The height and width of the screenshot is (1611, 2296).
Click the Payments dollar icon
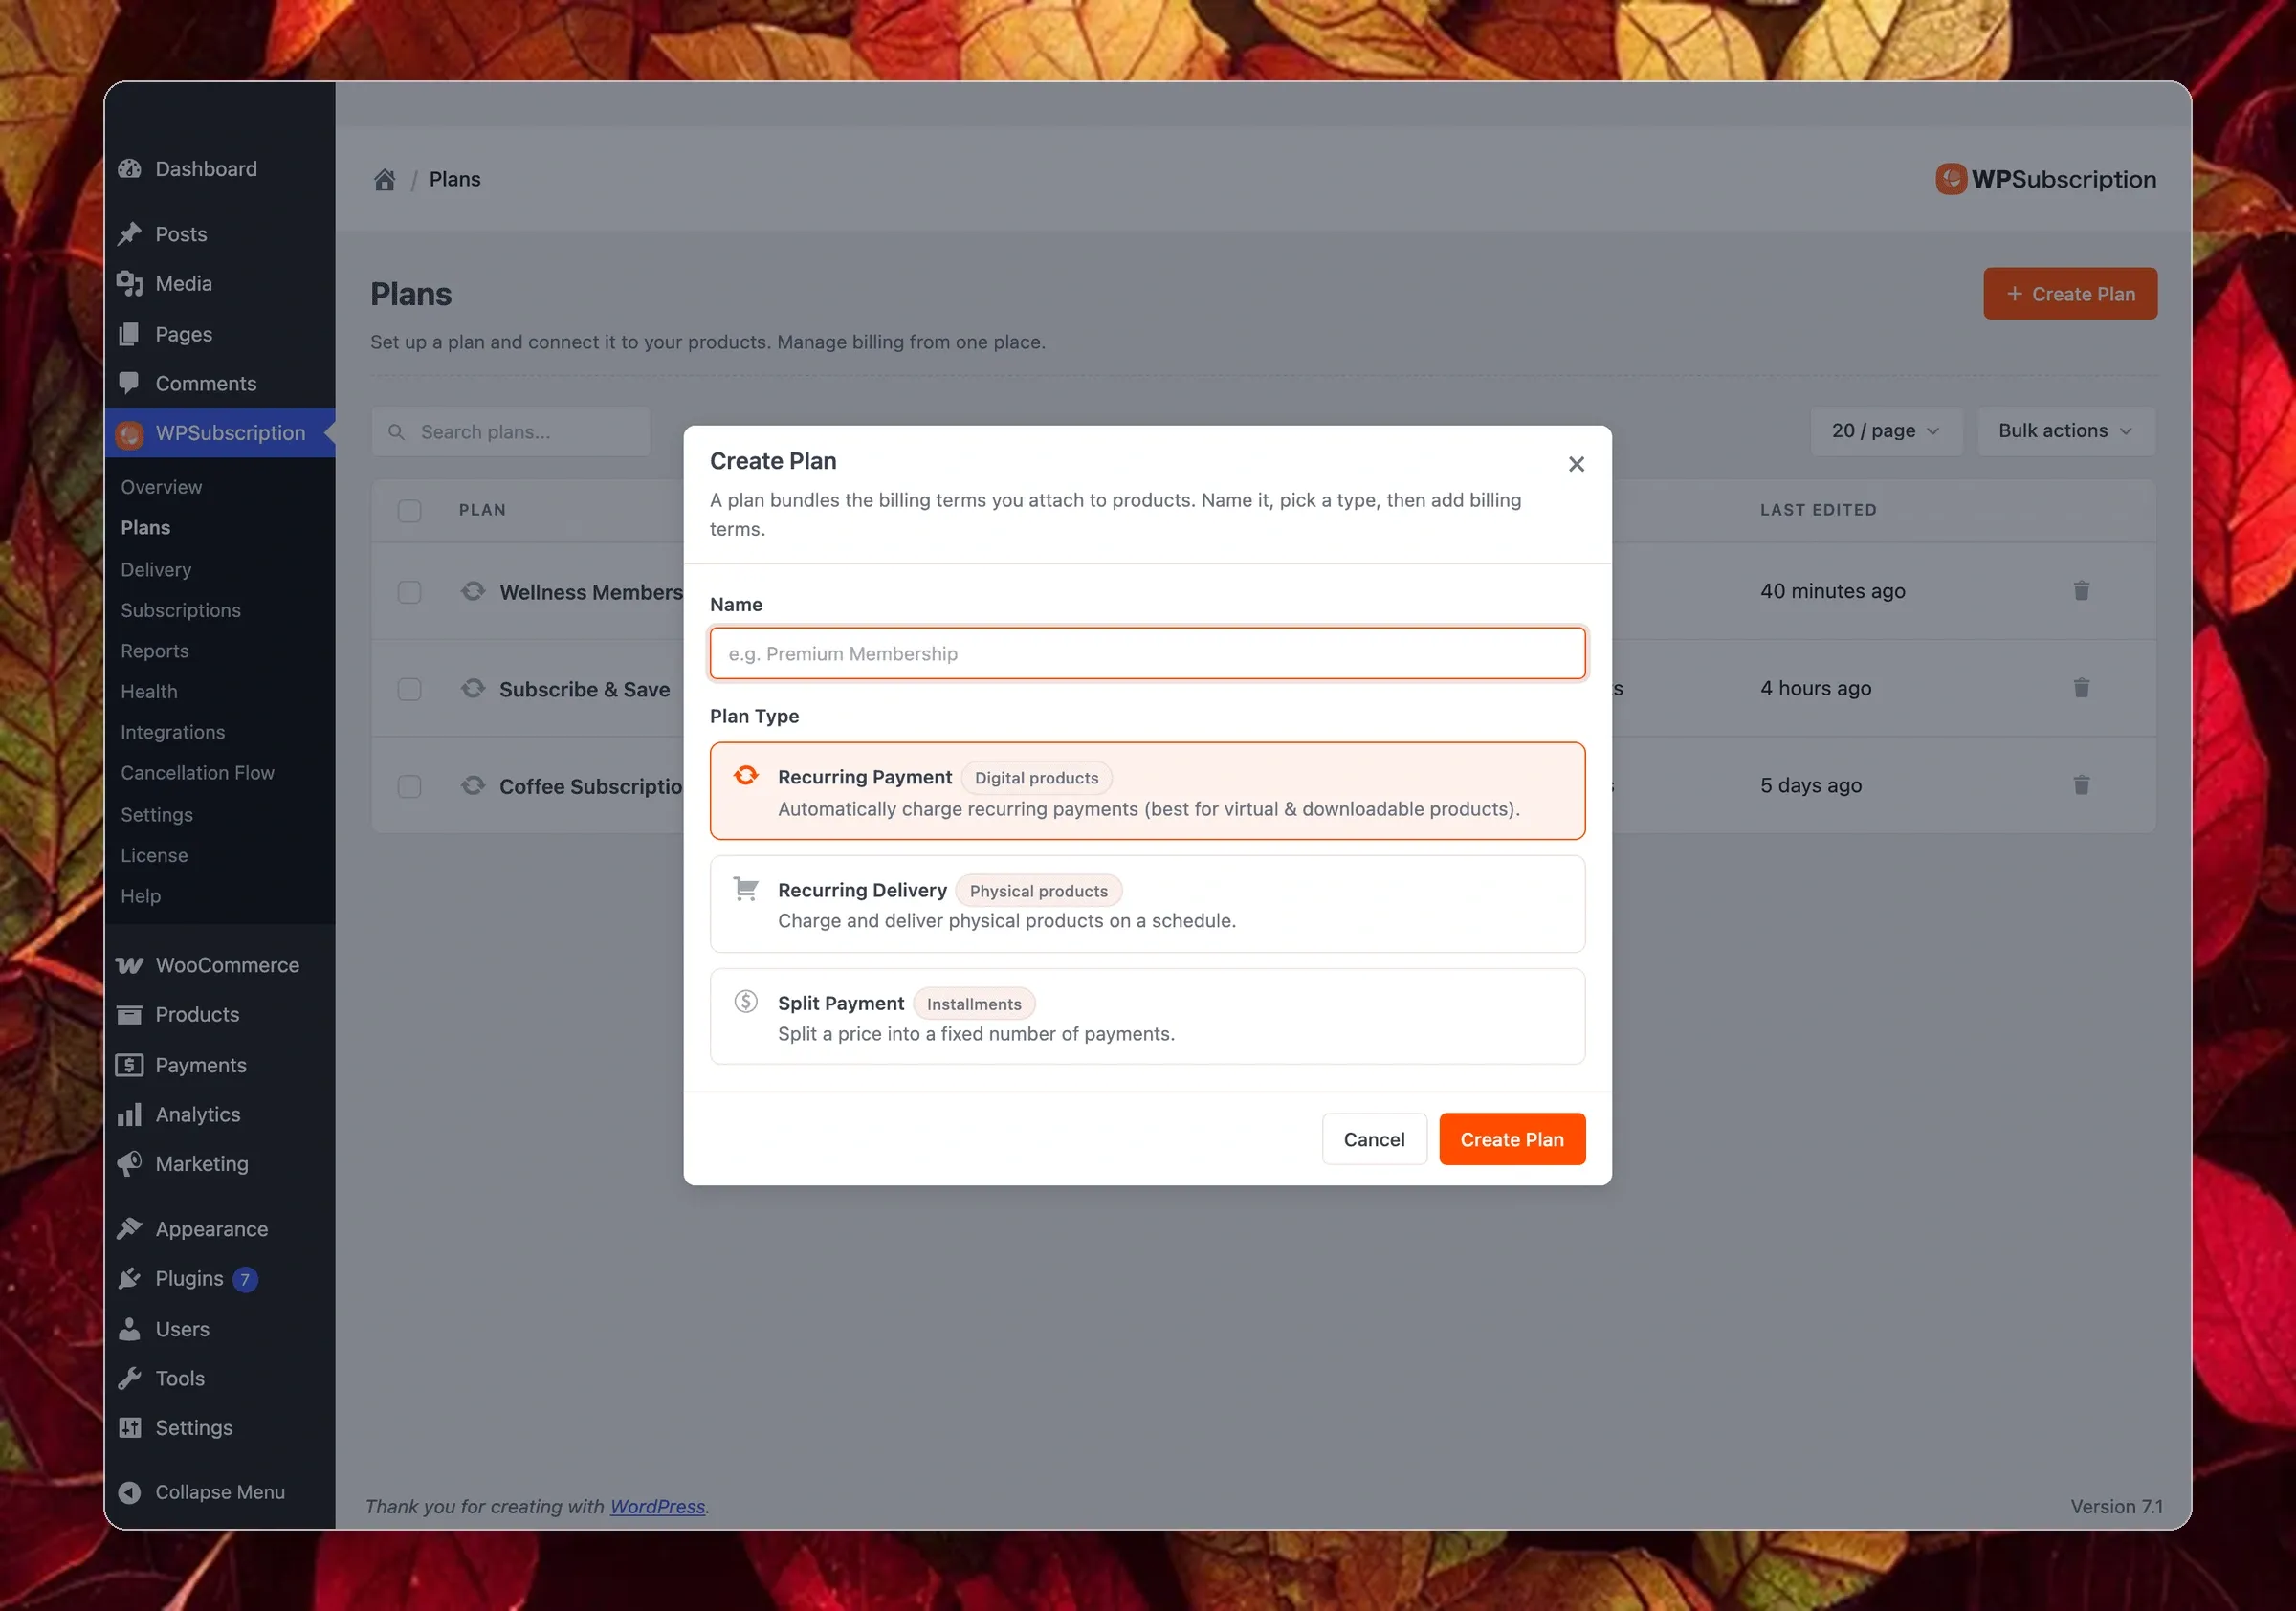tap(129, 1065)
